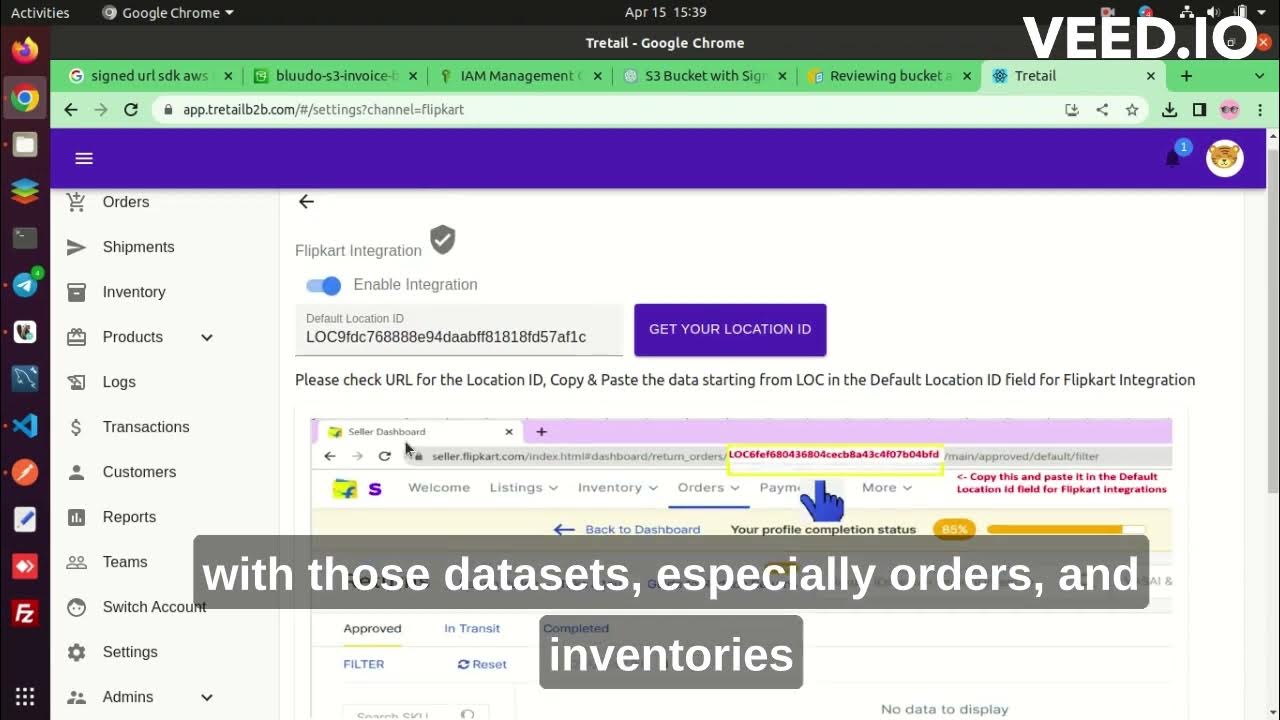Click the Orders cart icon in the sidebar
Image resolution: width=1280 pixels, height=720 pixels.
(76, 202)
